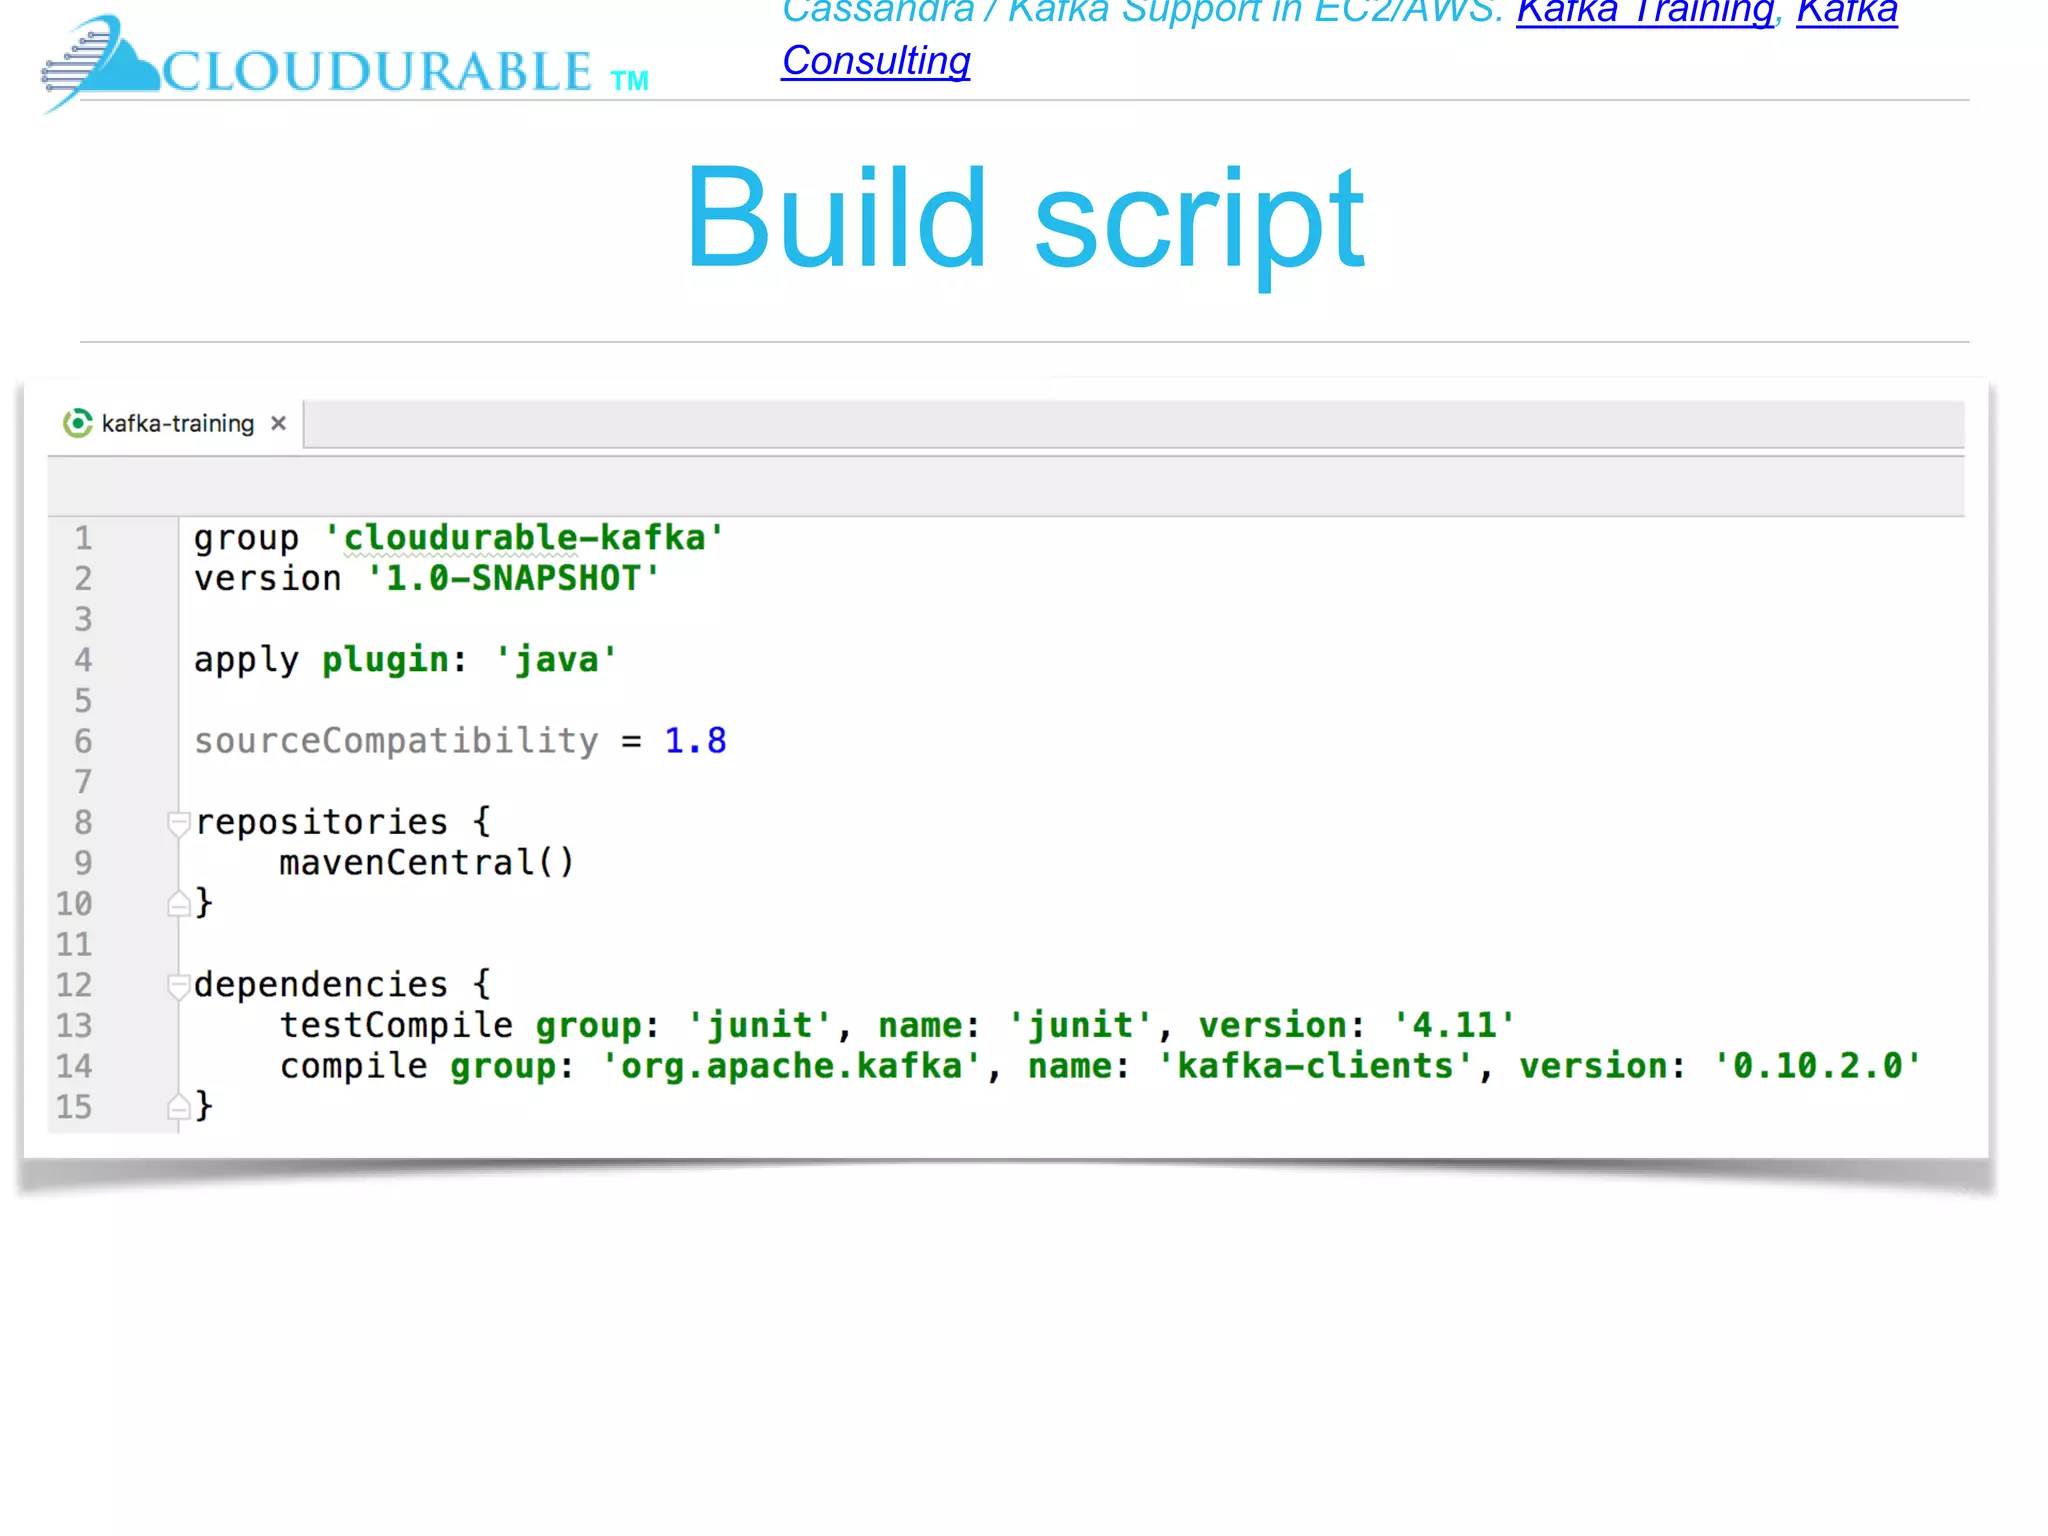The height and width of the screenshot is (1536, 2048).
Task: Open the Kafka Training link
Action: (x=1644, y=12)
